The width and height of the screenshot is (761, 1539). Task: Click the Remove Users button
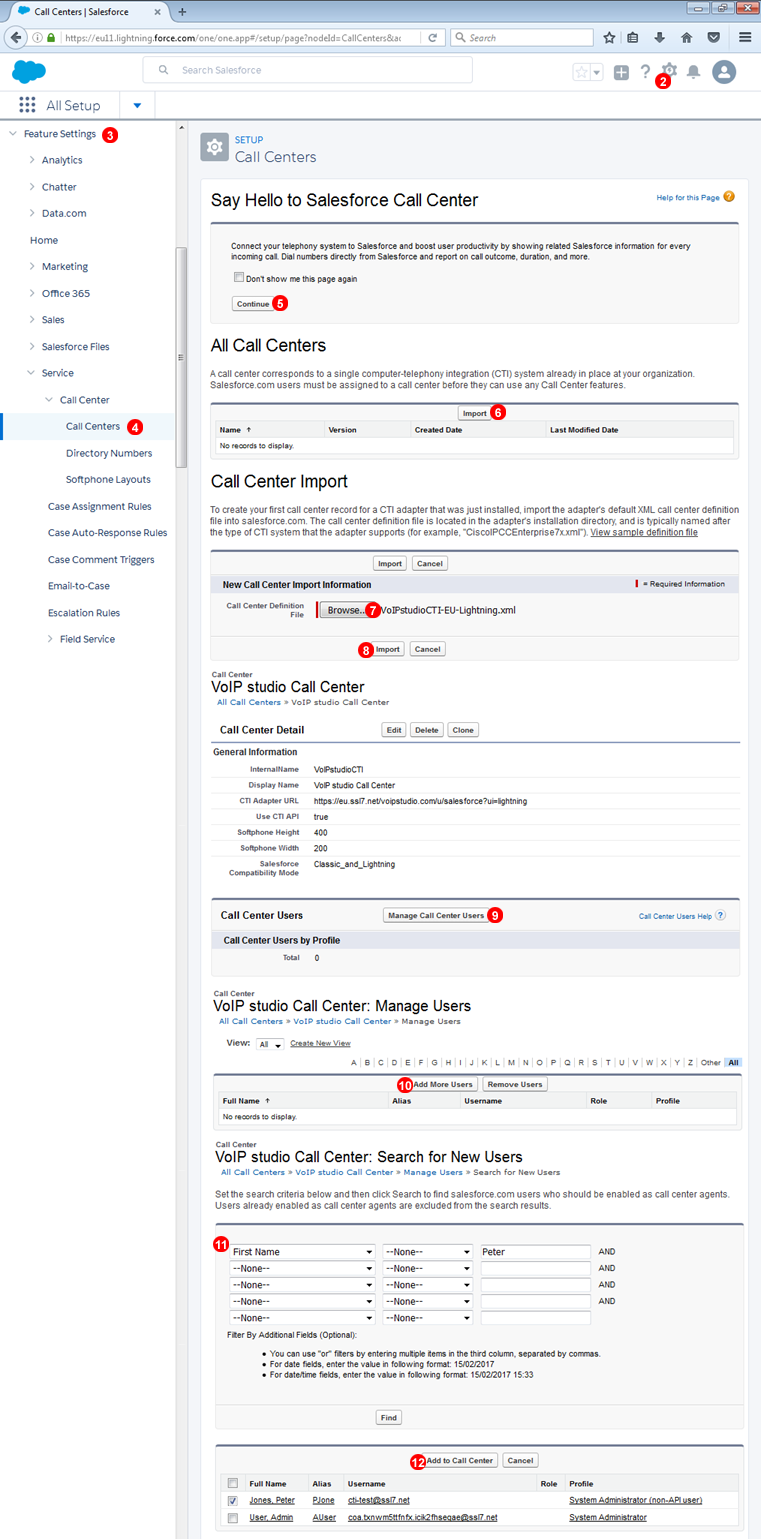pyautogui.click(x=515, y=1084)
